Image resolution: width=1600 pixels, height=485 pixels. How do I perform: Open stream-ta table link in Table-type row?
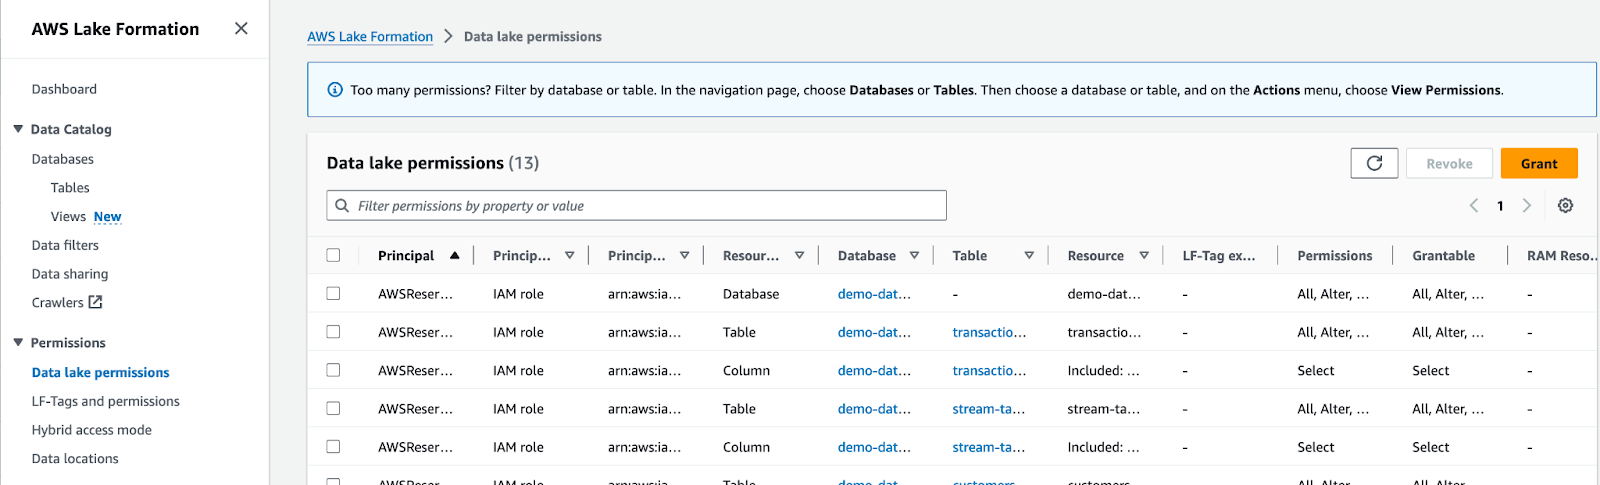(988, 408)
